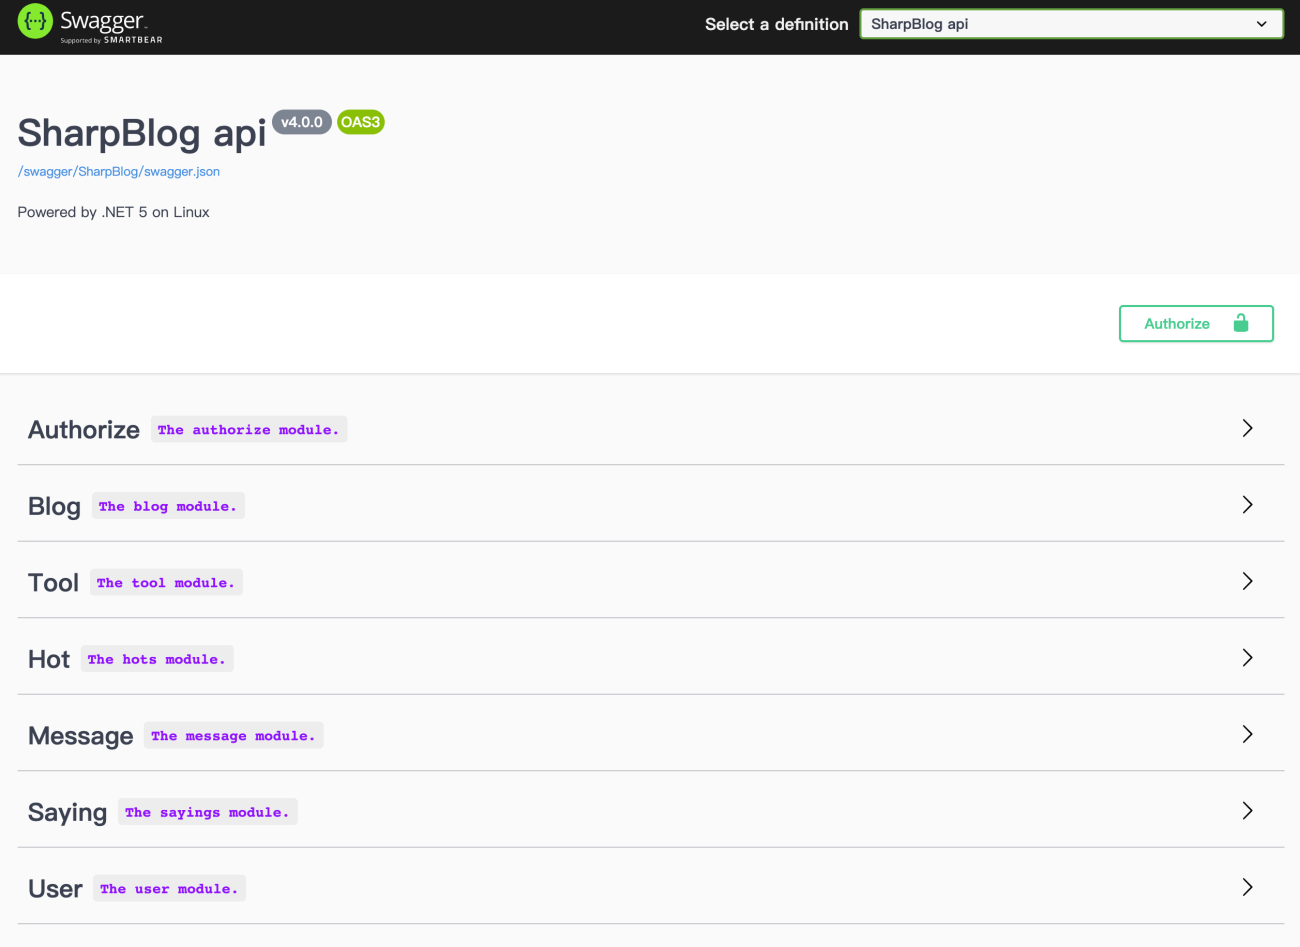Open the /swagger/SharpBlog/swagger.json link
The height and width of the screenshot is (947, 1300).
119,171
